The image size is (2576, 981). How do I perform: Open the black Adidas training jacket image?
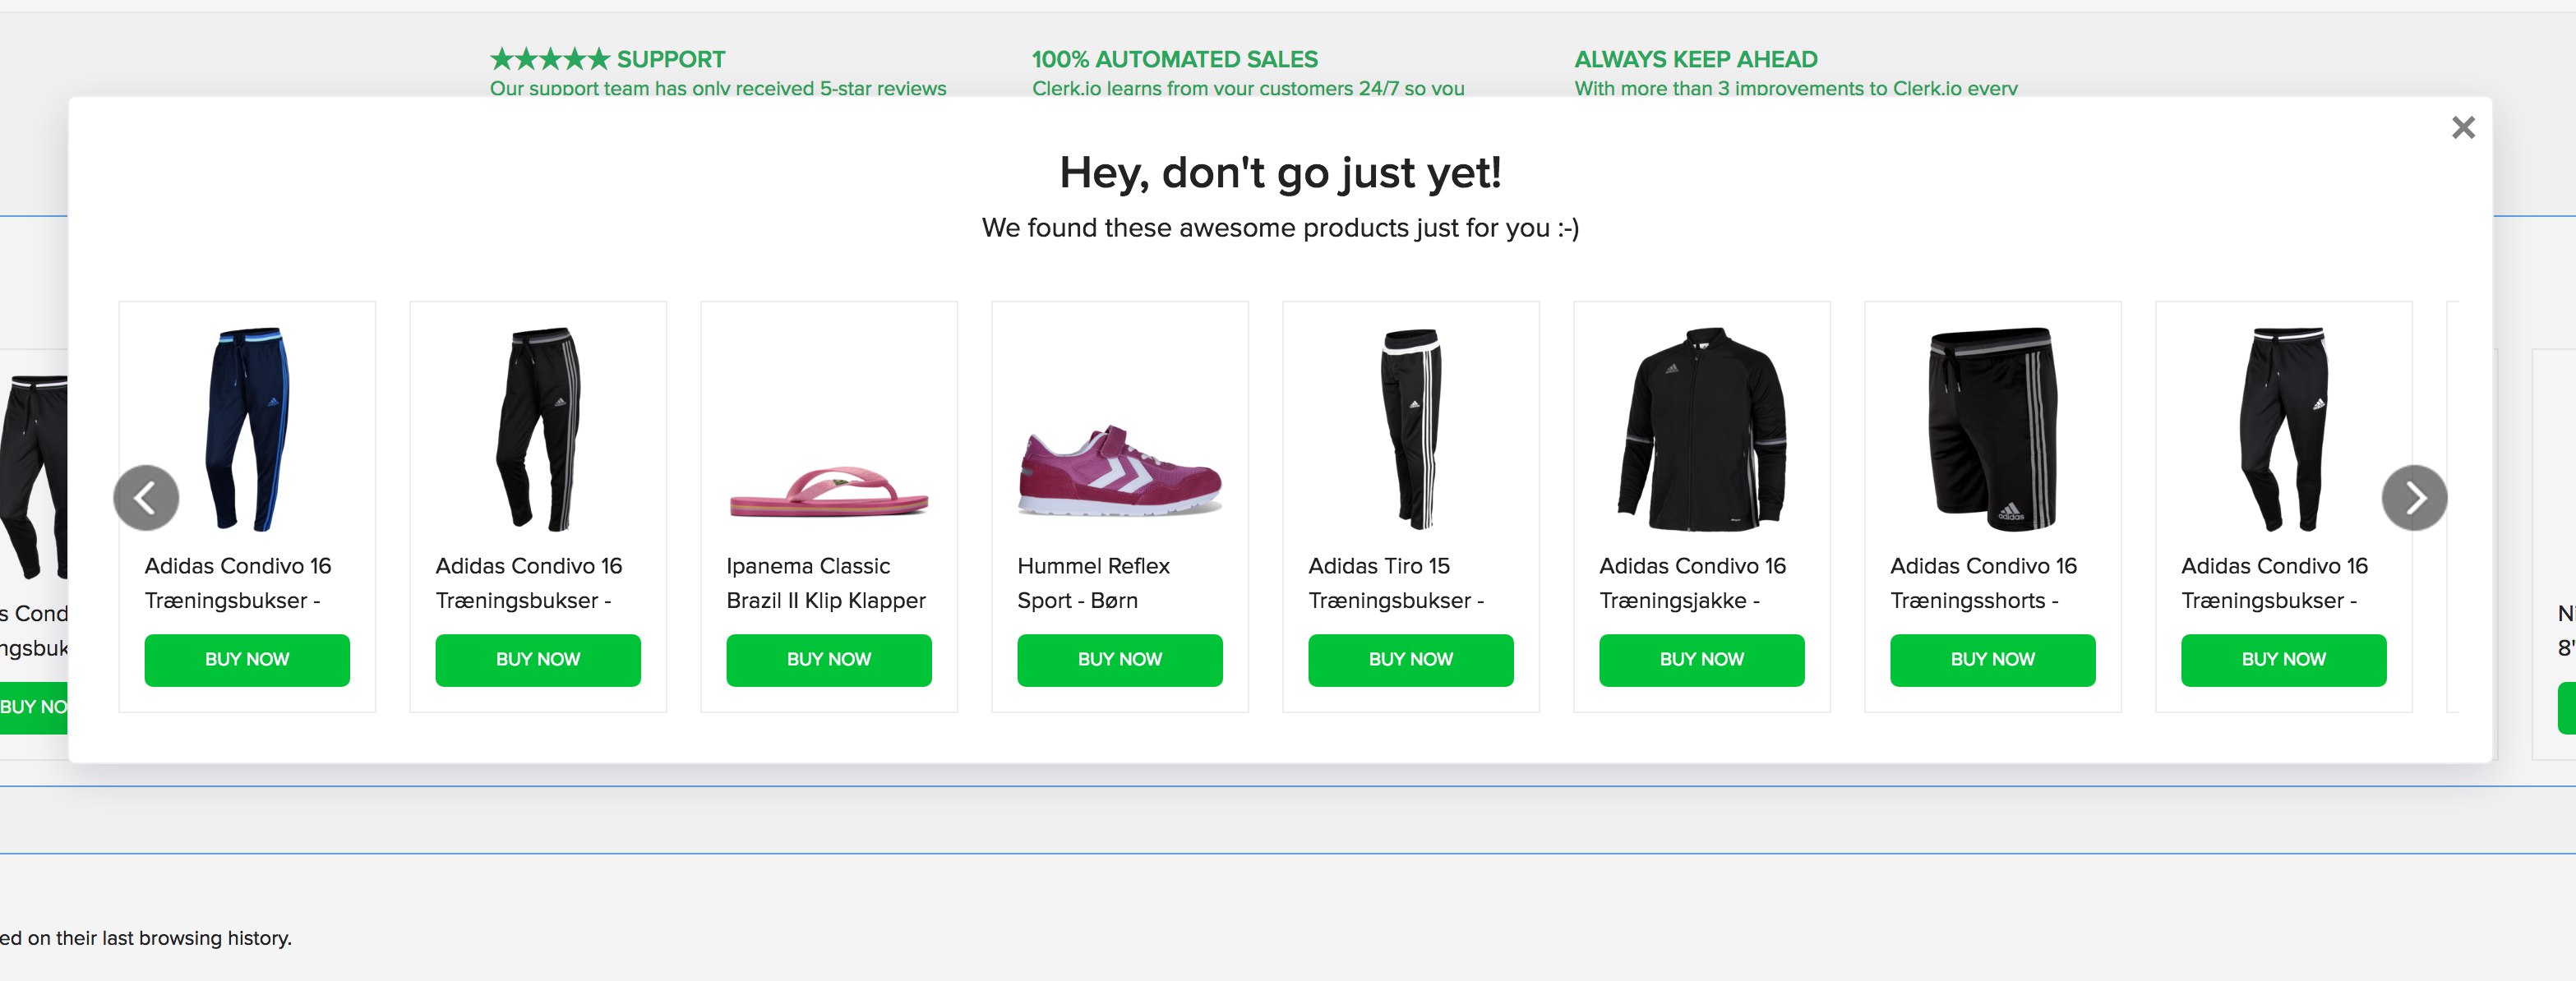(x=1701, y=430)
